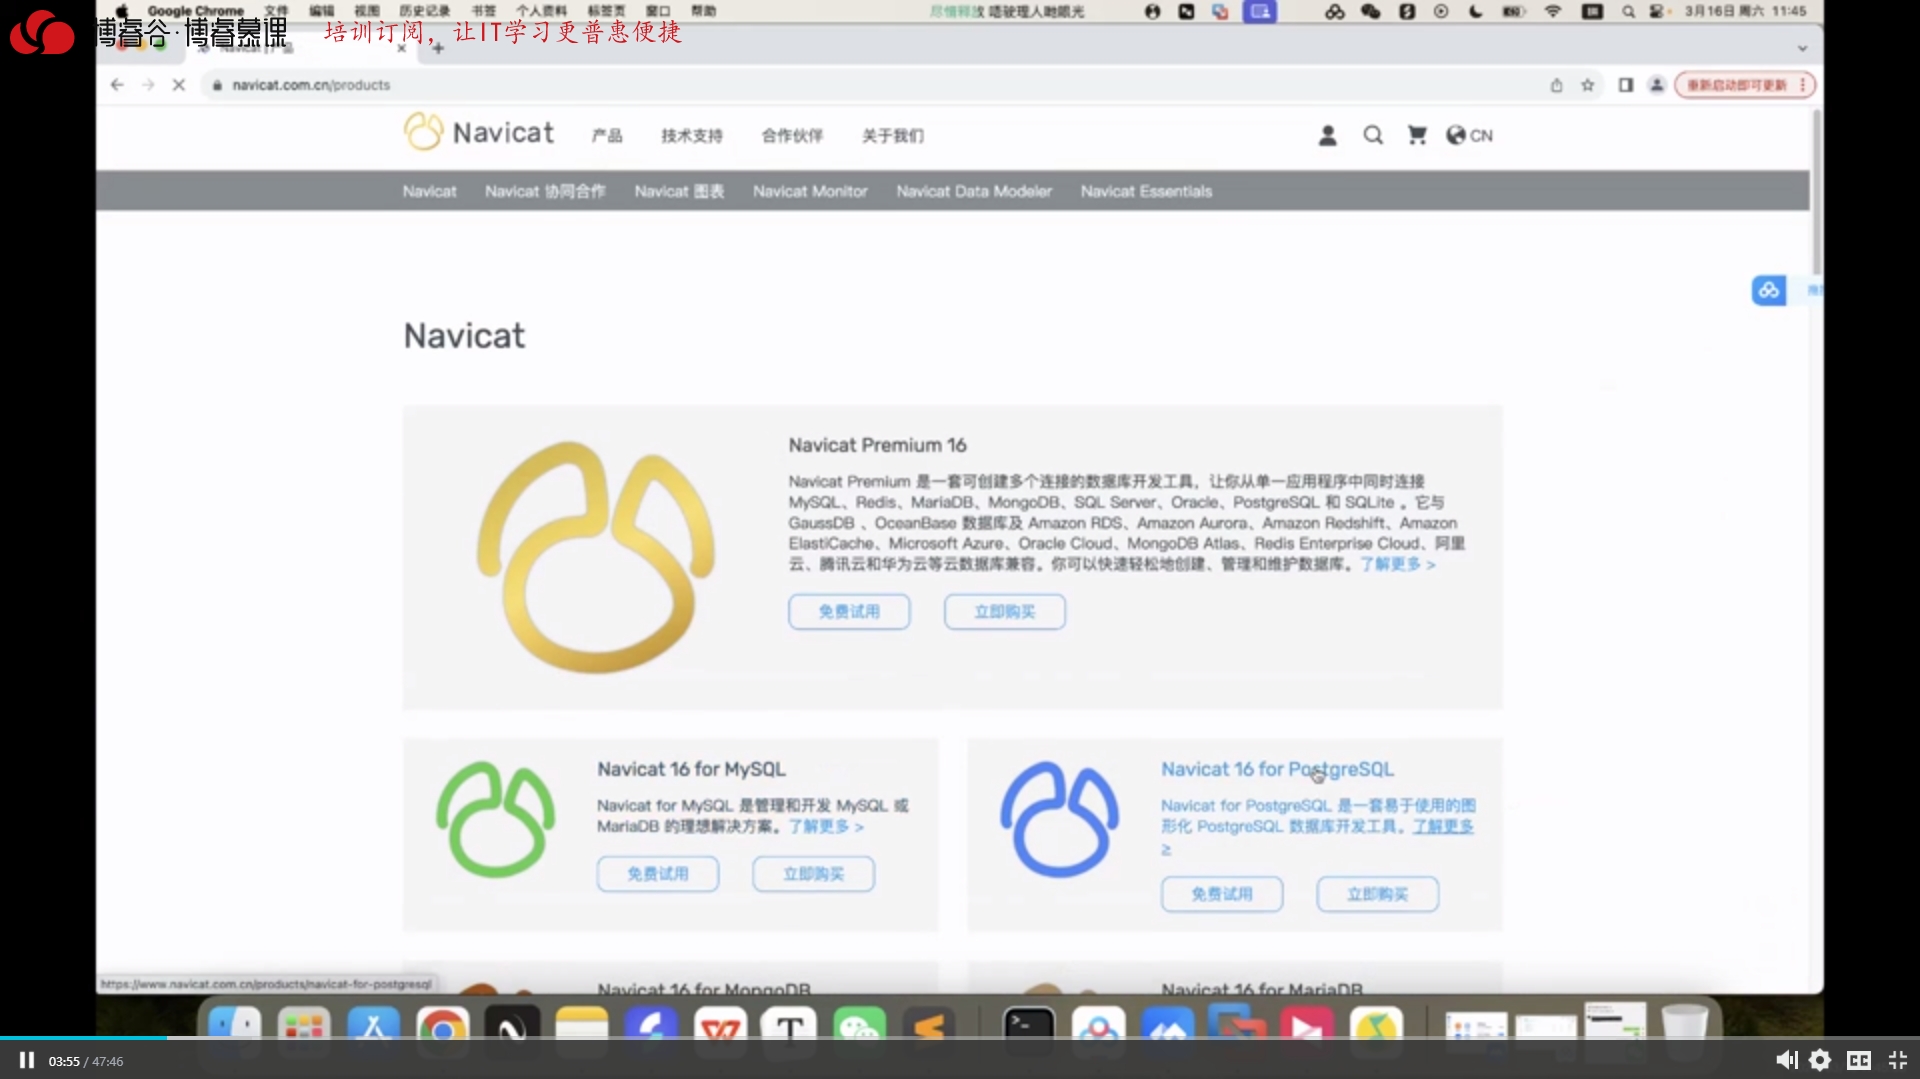Open WeChat from the Dock
This screenshot has width=1920, height=1079.
[860, 1030]
